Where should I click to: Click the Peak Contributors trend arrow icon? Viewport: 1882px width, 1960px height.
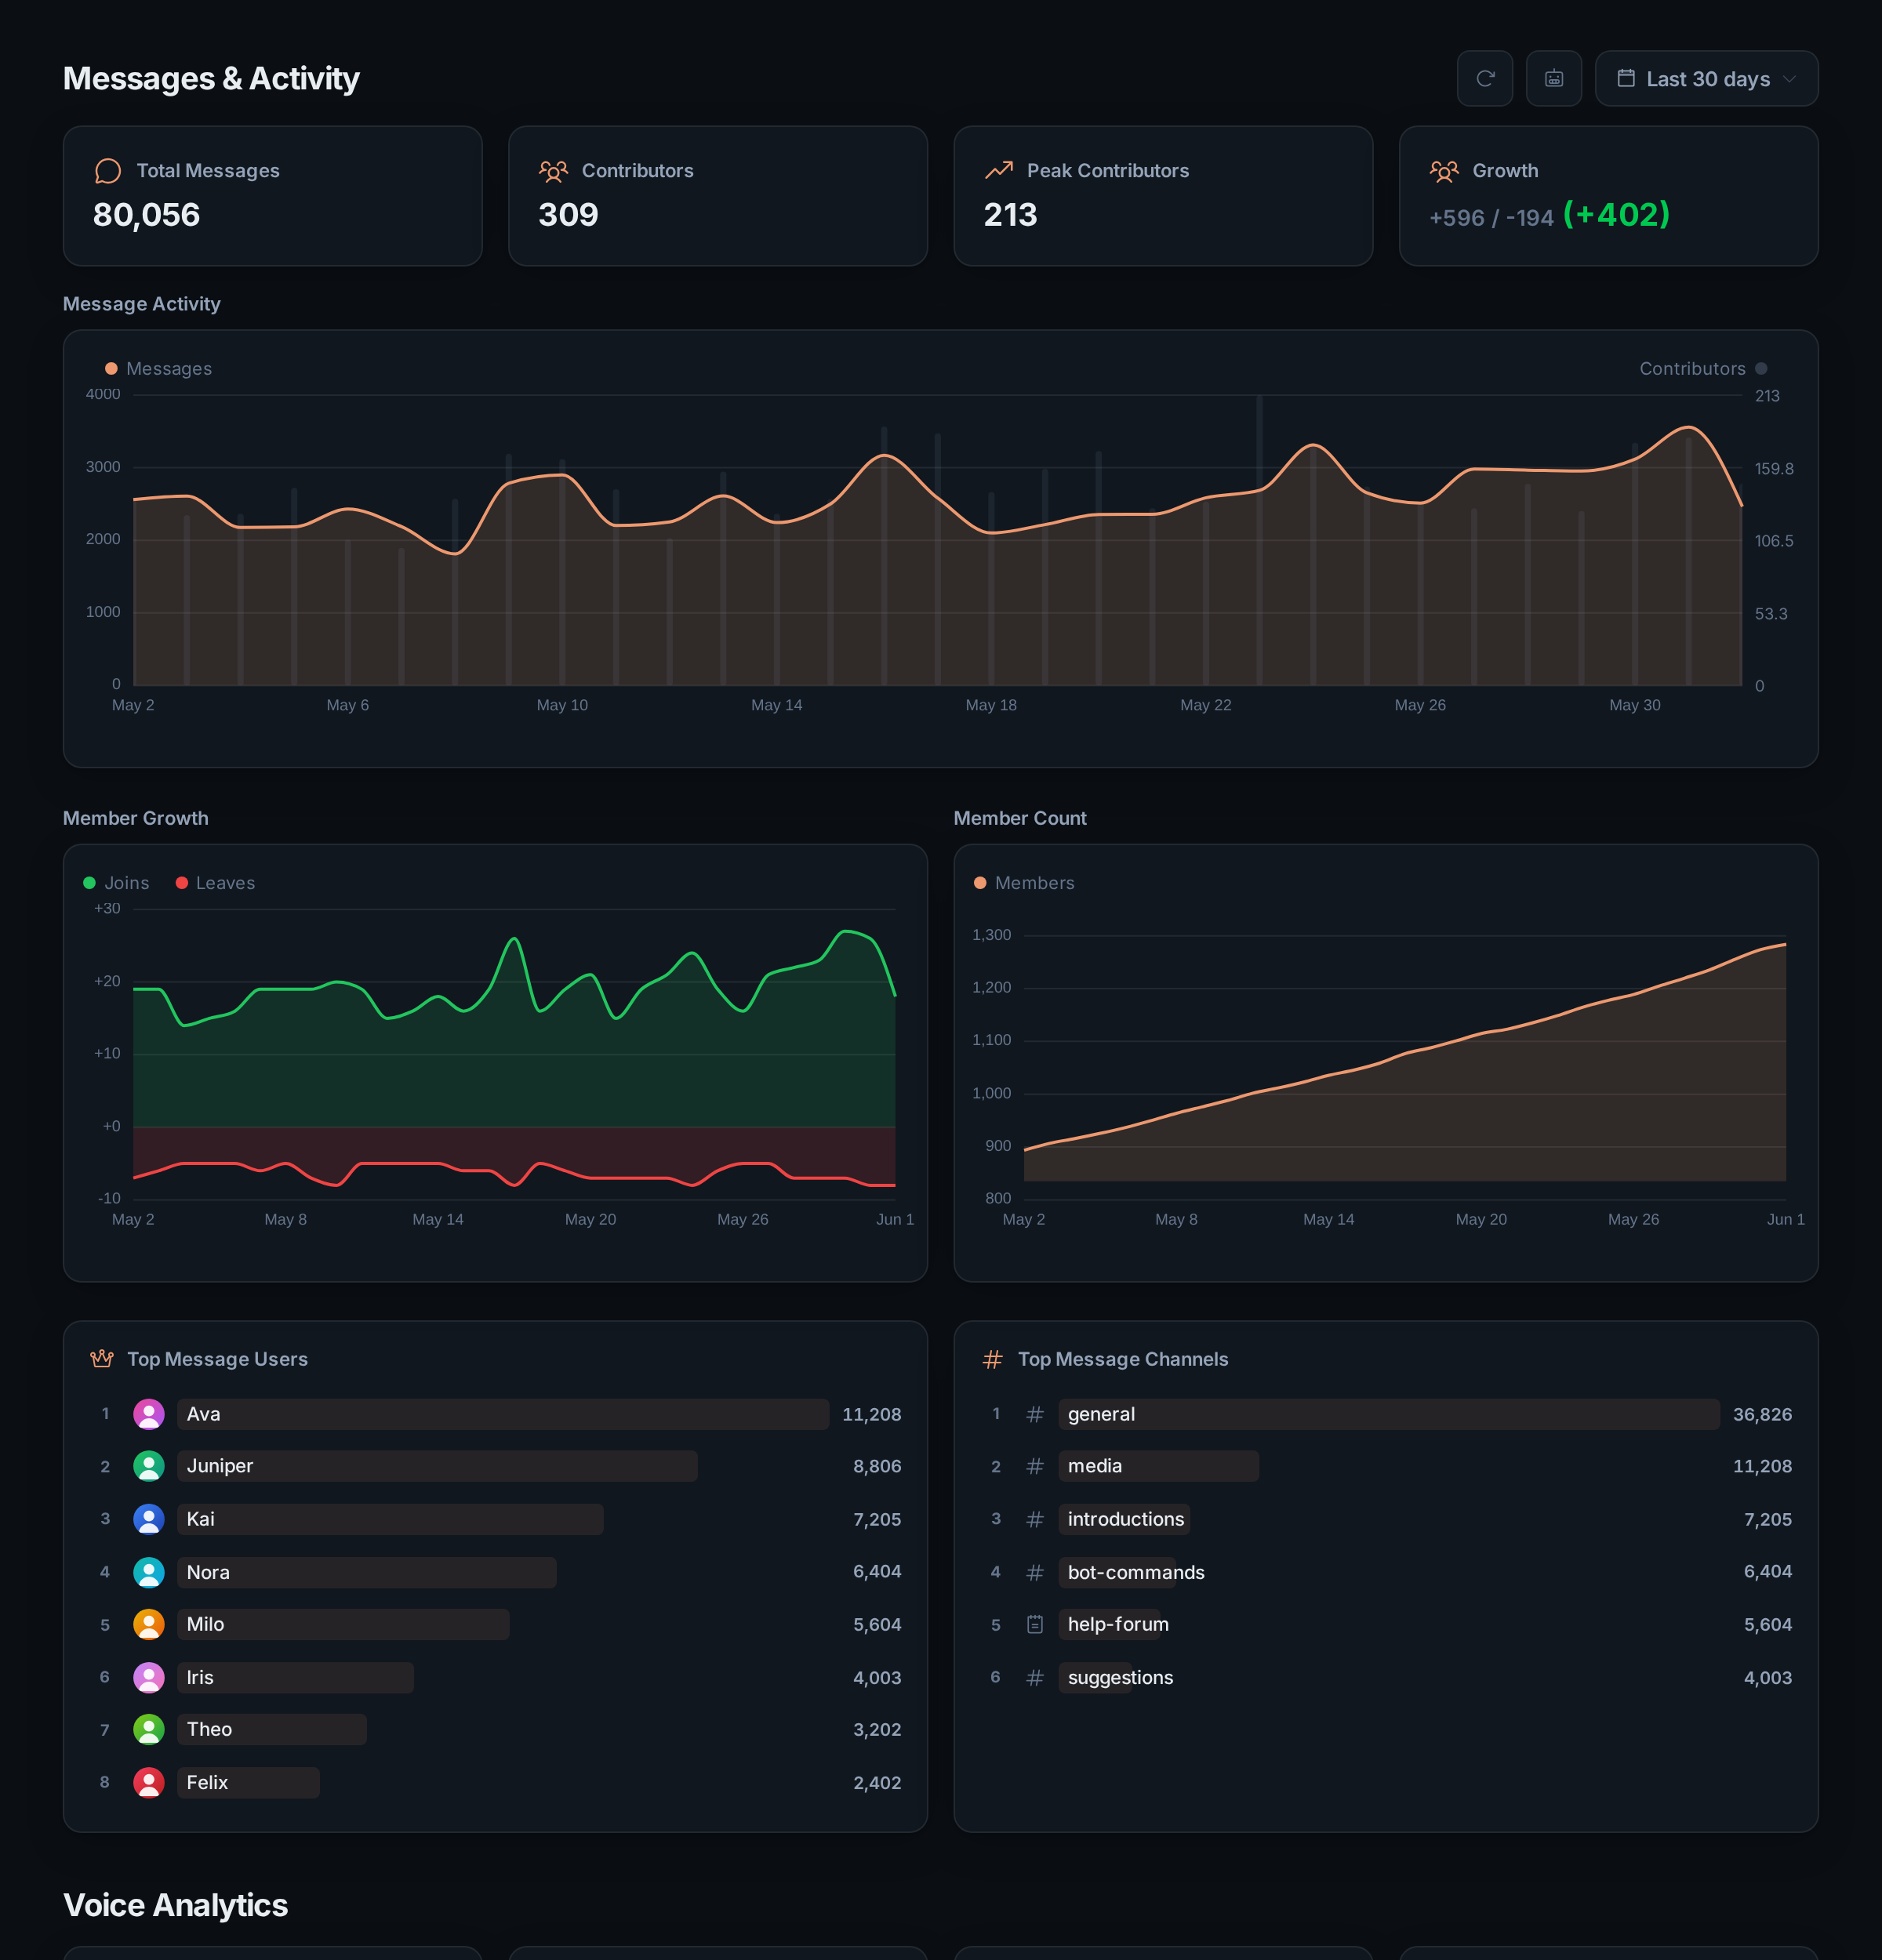[x=999, y=171]
